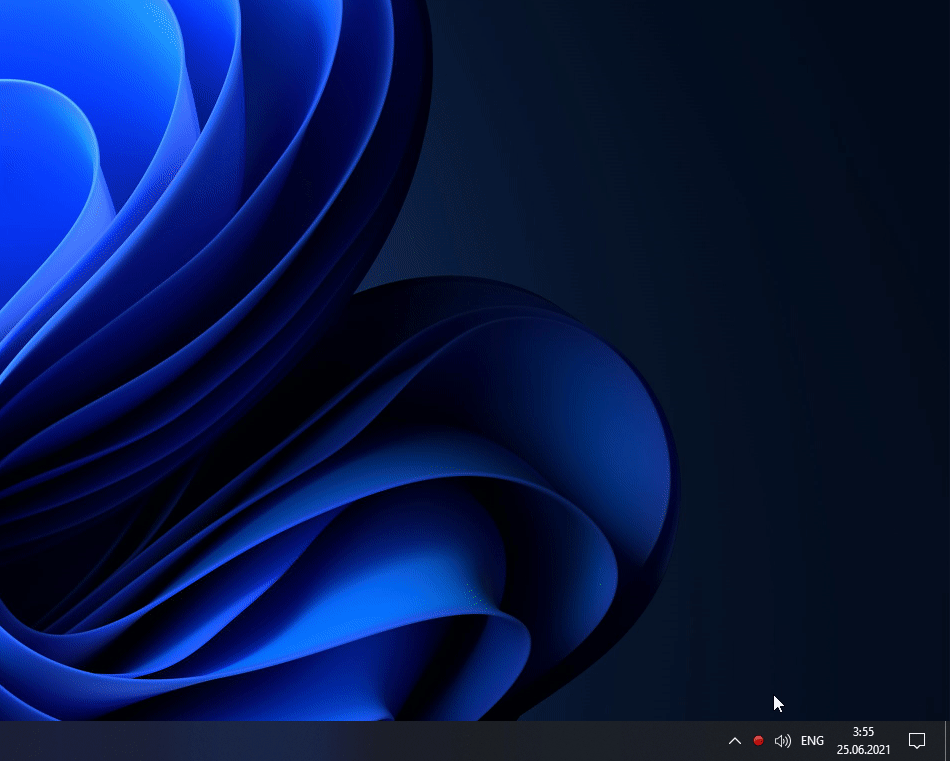Screen dimensions: 950x761
Task: Open the Action Center notifications icon
Action: tap(917, 740)
